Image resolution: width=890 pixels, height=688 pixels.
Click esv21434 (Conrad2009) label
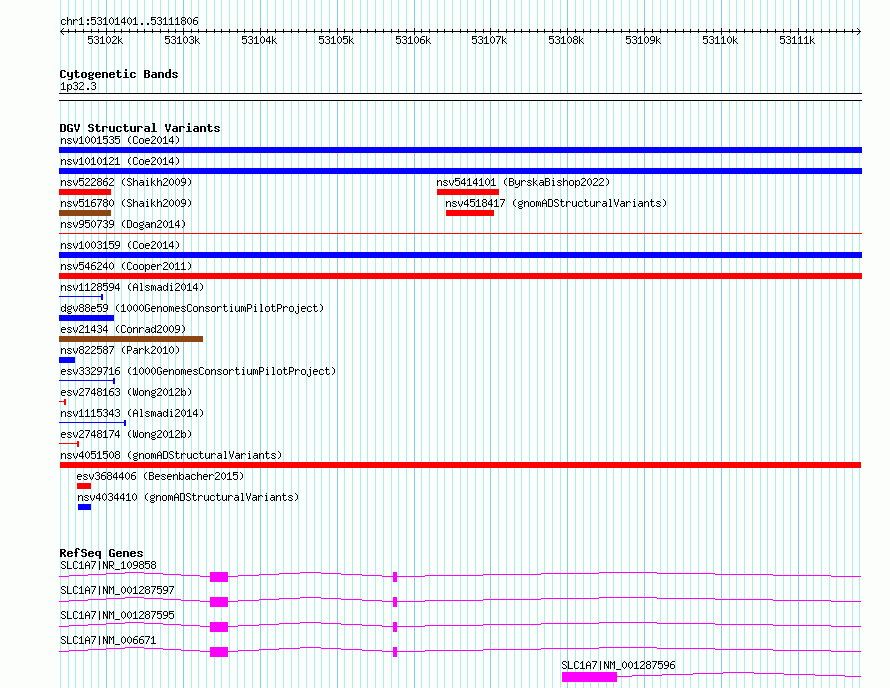pos(123,329)
